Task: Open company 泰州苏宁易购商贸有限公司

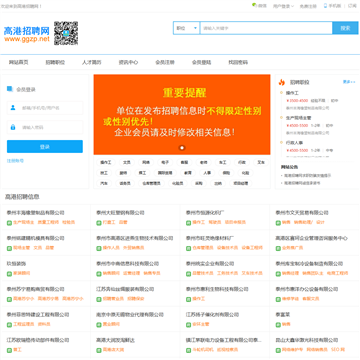Action: tap(35, 289)
